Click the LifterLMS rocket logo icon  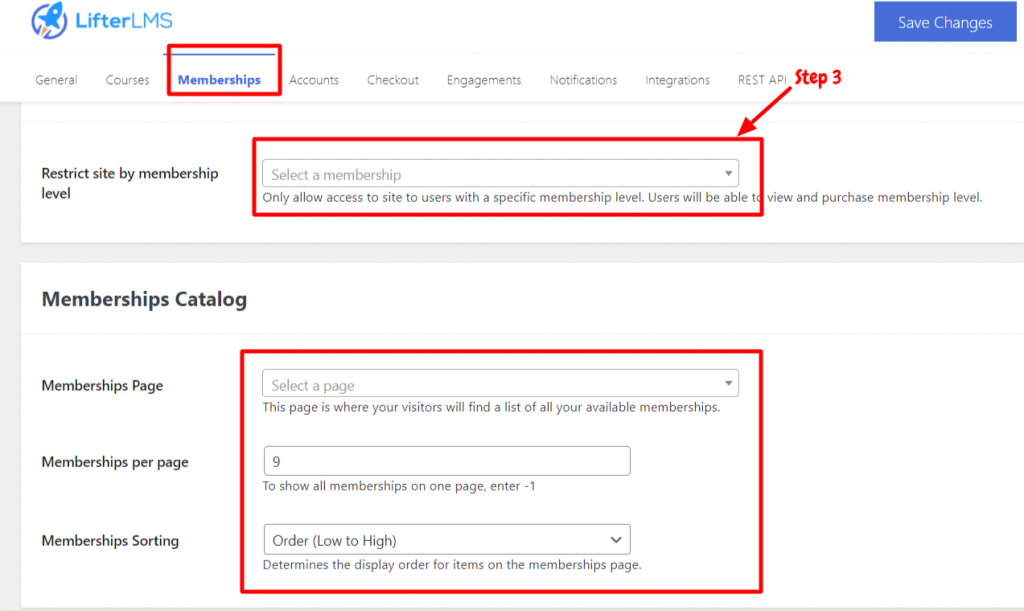49,20
